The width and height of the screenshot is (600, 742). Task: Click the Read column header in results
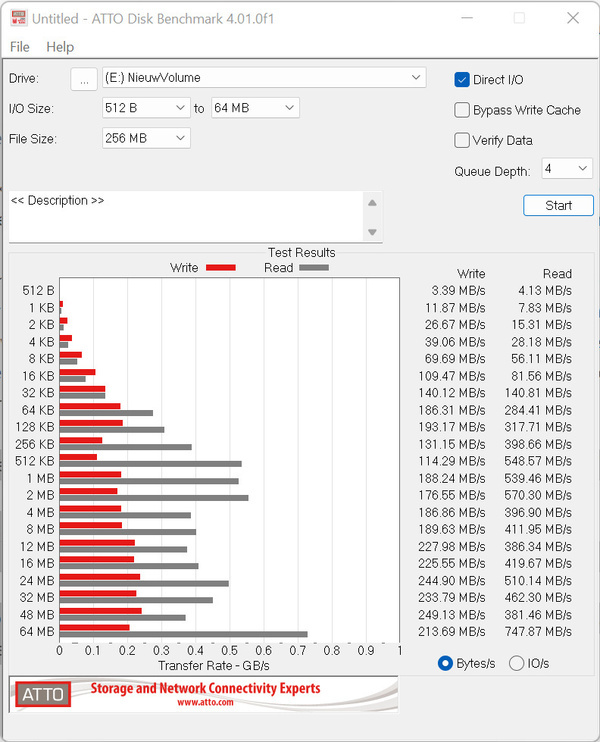557,274
